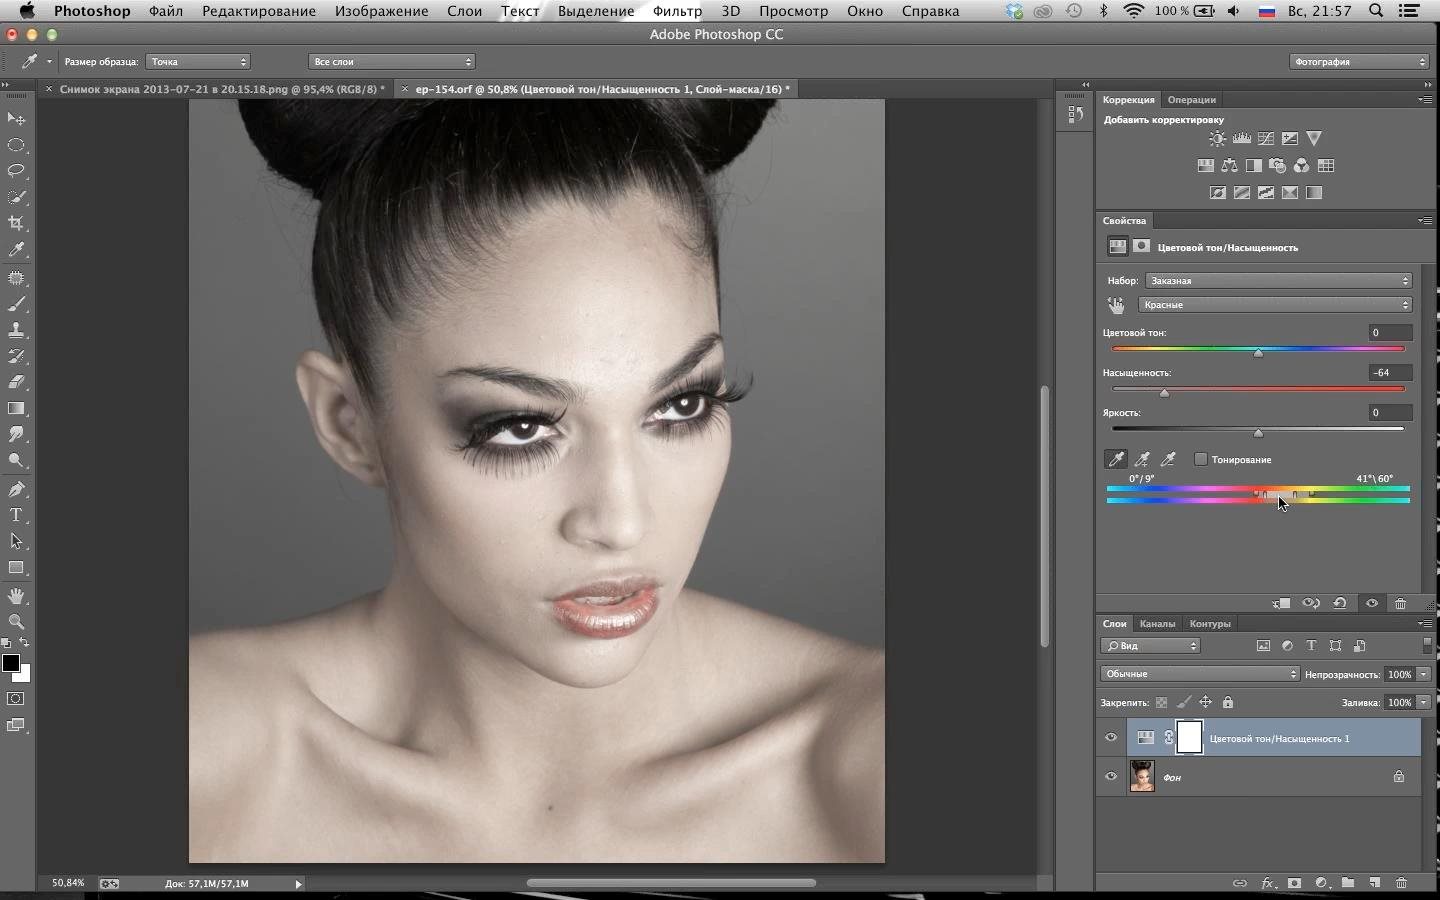Open the Набор preset dropdown
The height and width of the screenshot is (900, 1440).
1279,281
